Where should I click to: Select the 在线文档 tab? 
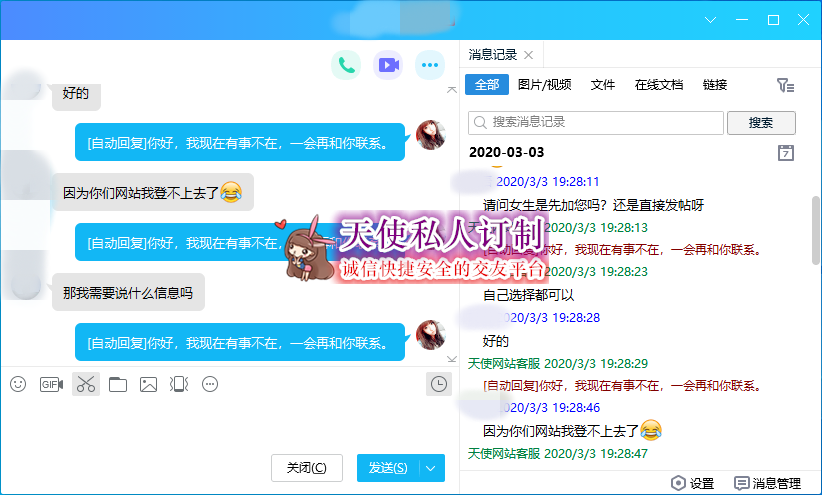point(659,85)
